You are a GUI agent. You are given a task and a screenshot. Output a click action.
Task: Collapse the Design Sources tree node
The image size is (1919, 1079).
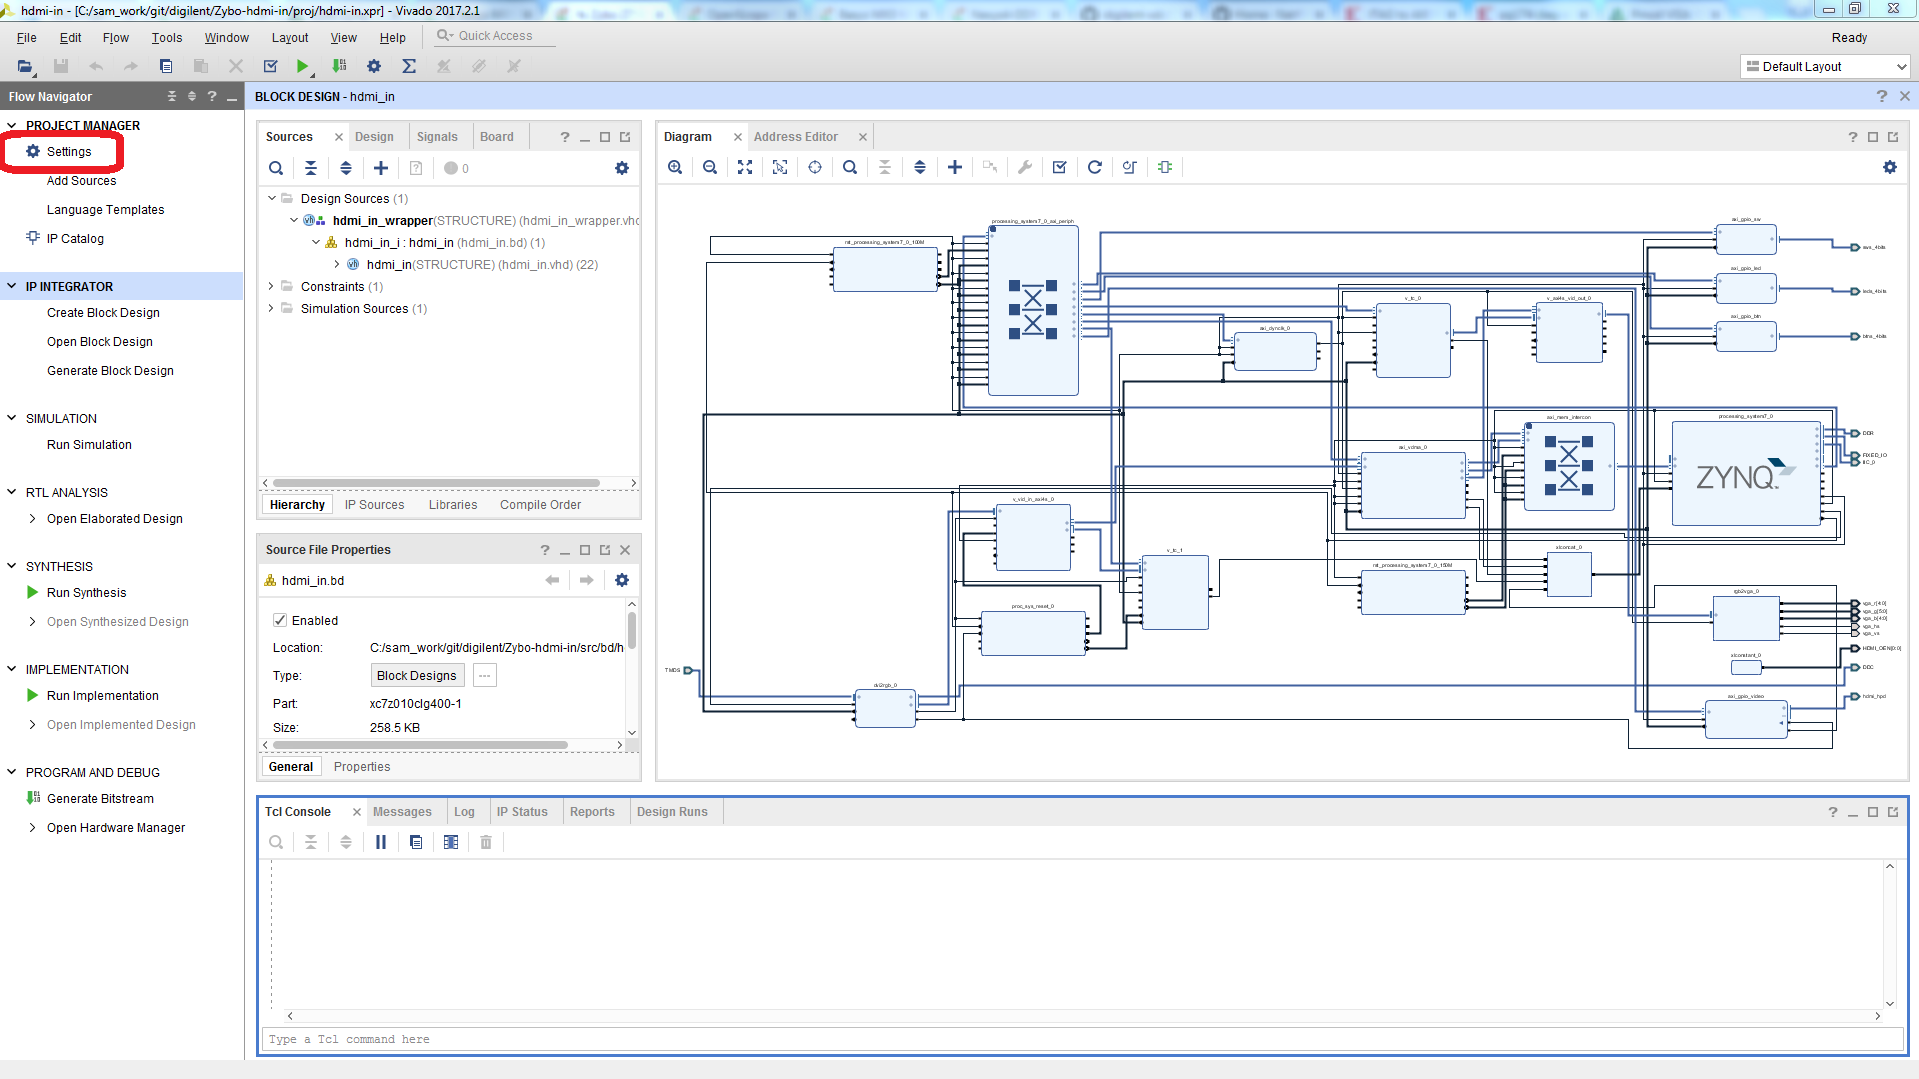tap(271, 198)
